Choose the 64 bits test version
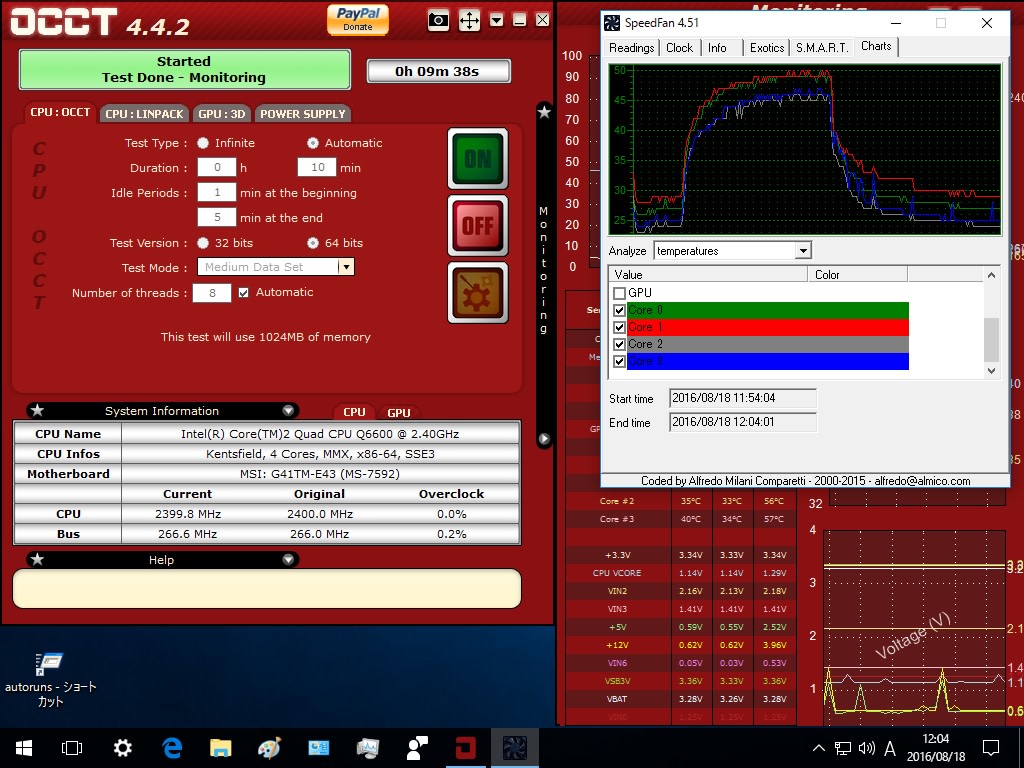This screenshot has height=768, width=1024. click(313, 243)
